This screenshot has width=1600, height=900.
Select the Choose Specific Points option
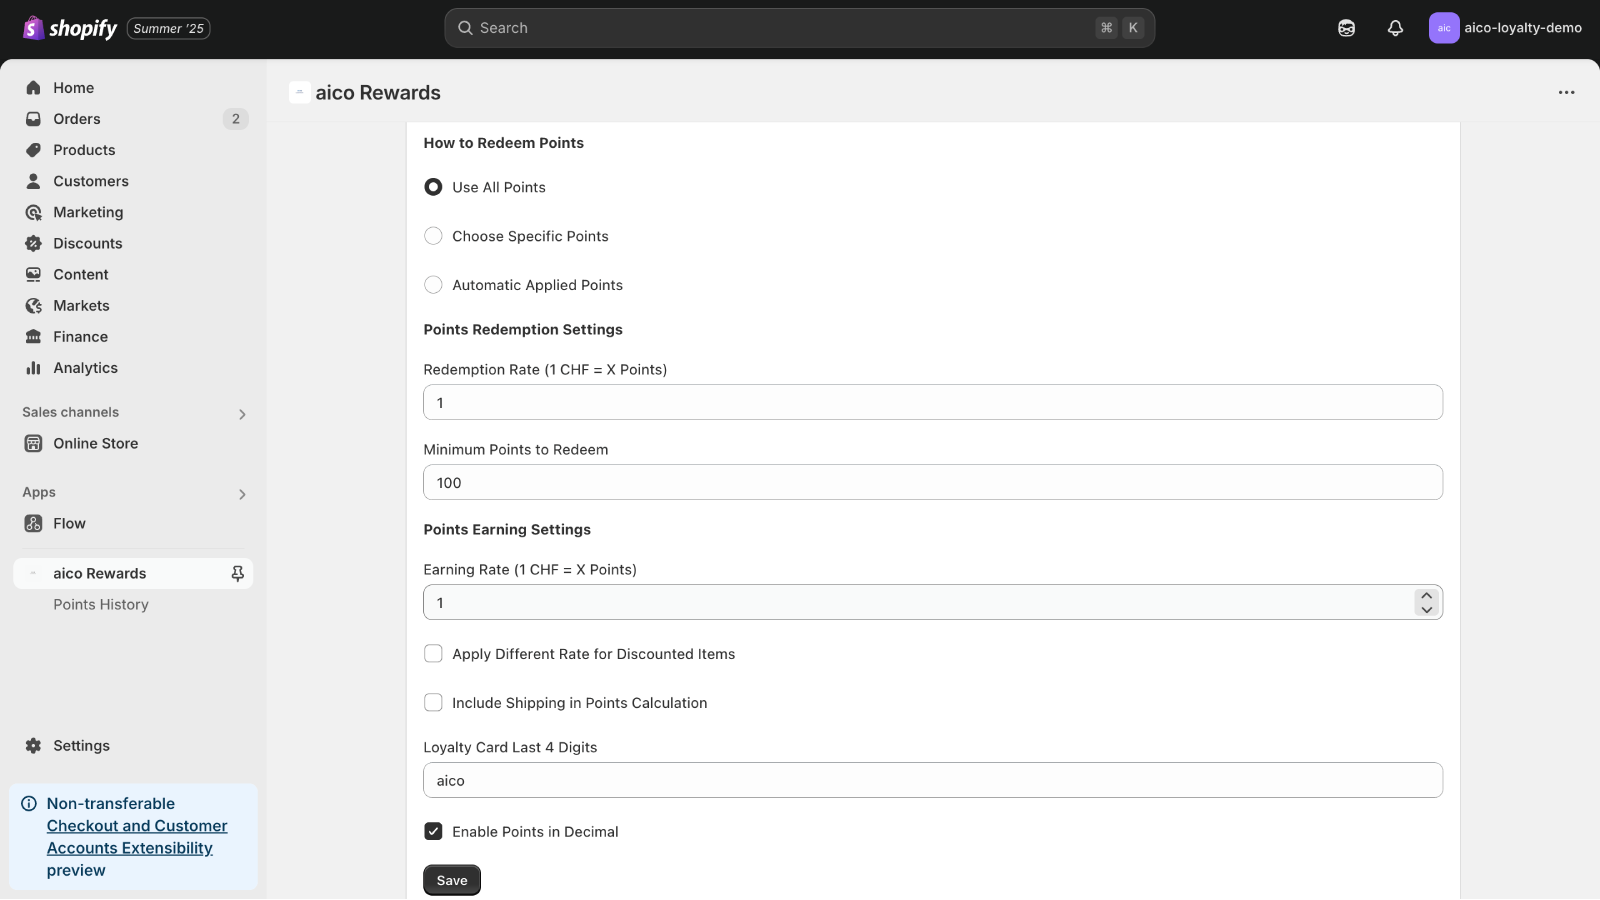[x=433, y=236]
